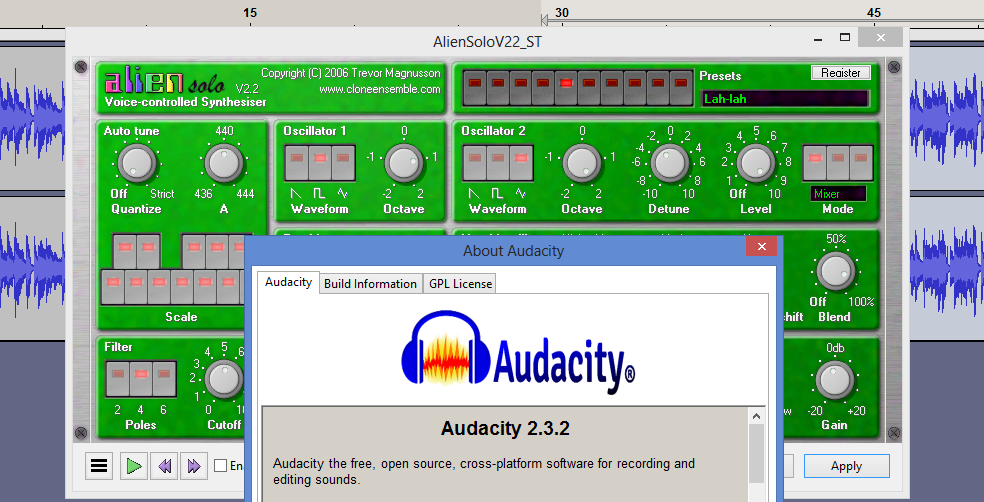Close the About Audacity dialog

[761, 247]
